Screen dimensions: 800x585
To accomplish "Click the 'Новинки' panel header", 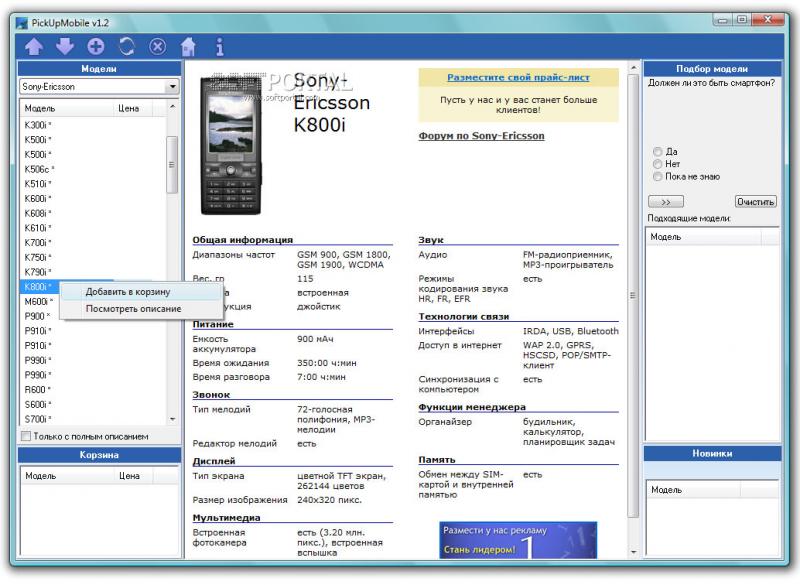I will pos(712,453).
